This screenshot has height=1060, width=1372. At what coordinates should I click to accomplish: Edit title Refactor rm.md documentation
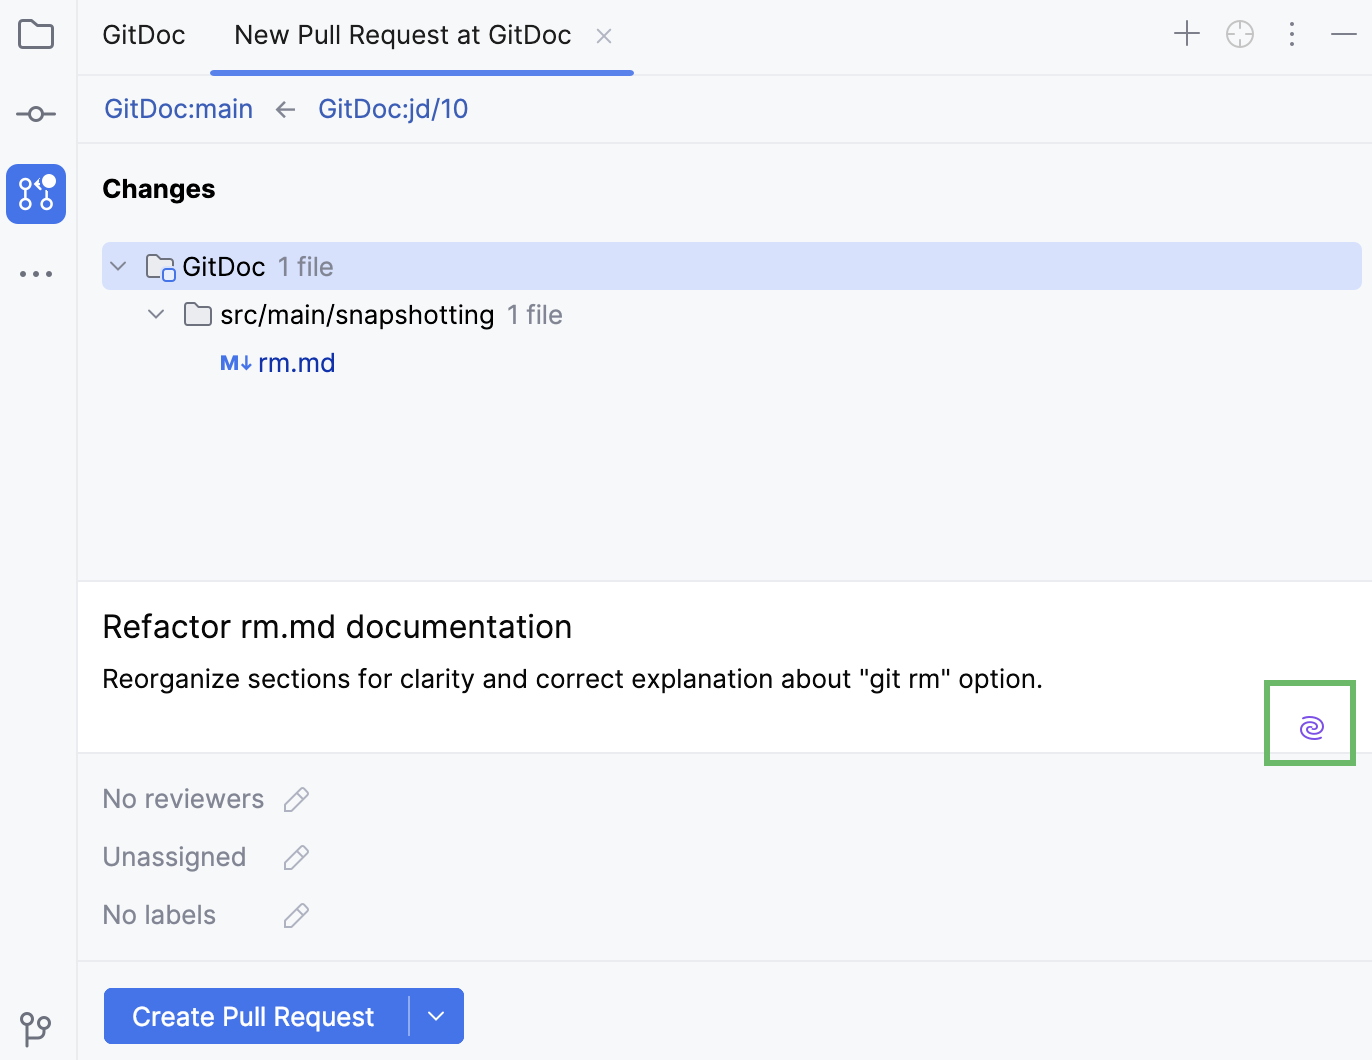point(338,627)
